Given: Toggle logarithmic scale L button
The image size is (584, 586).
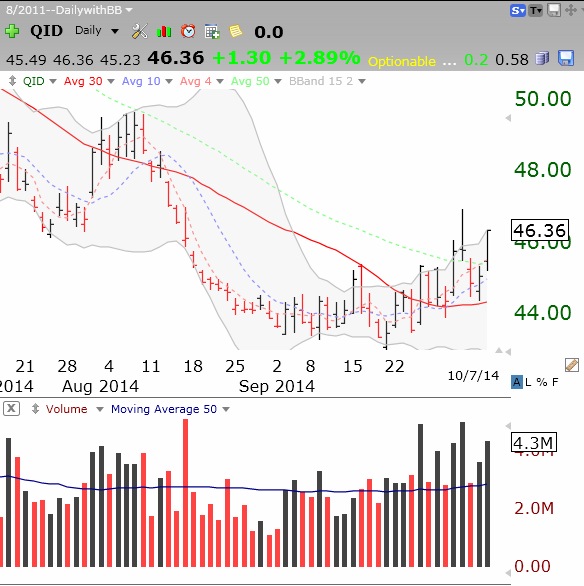Looking at the screenshot, I should point(528,382).
